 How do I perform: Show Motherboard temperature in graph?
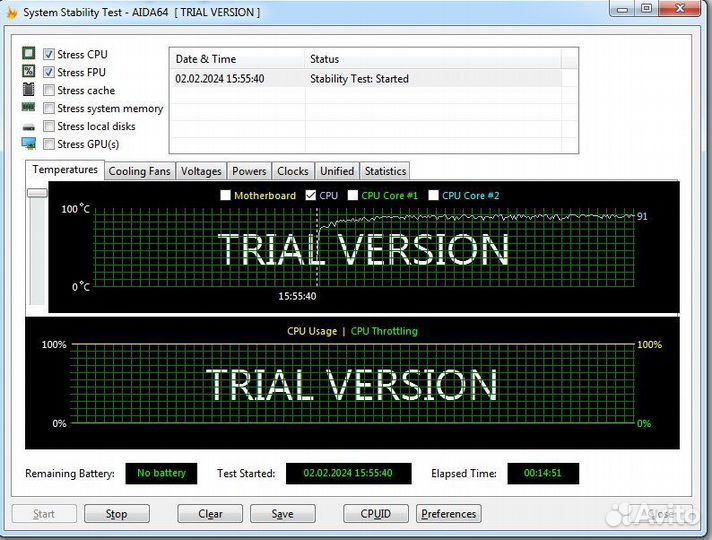tap(225, 195)
